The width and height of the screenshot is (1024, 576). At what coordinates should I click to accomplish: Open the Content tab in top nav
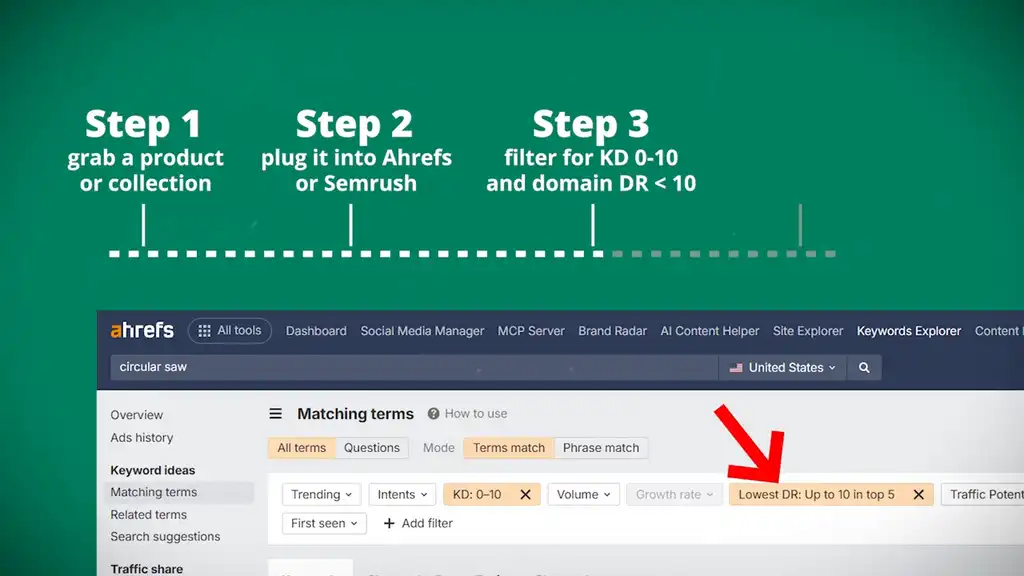tap(999, 331)
